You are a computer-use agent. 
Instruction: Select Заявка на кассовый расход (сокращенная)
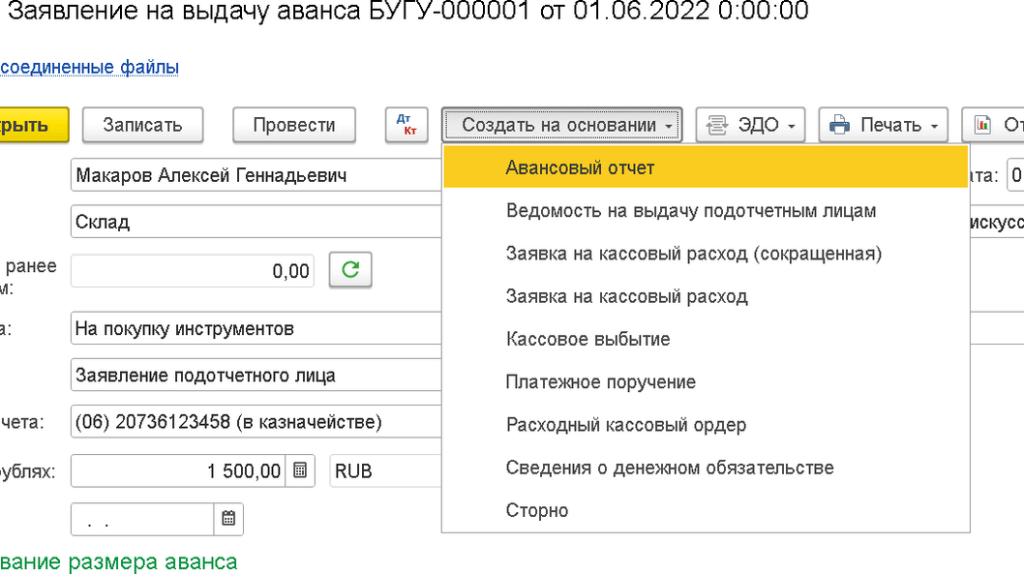693,254
